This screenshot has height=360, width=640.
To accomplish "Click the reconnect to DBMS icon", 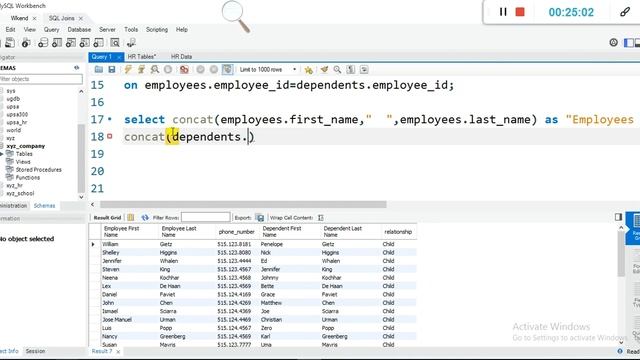I will [x=131, y=42].
